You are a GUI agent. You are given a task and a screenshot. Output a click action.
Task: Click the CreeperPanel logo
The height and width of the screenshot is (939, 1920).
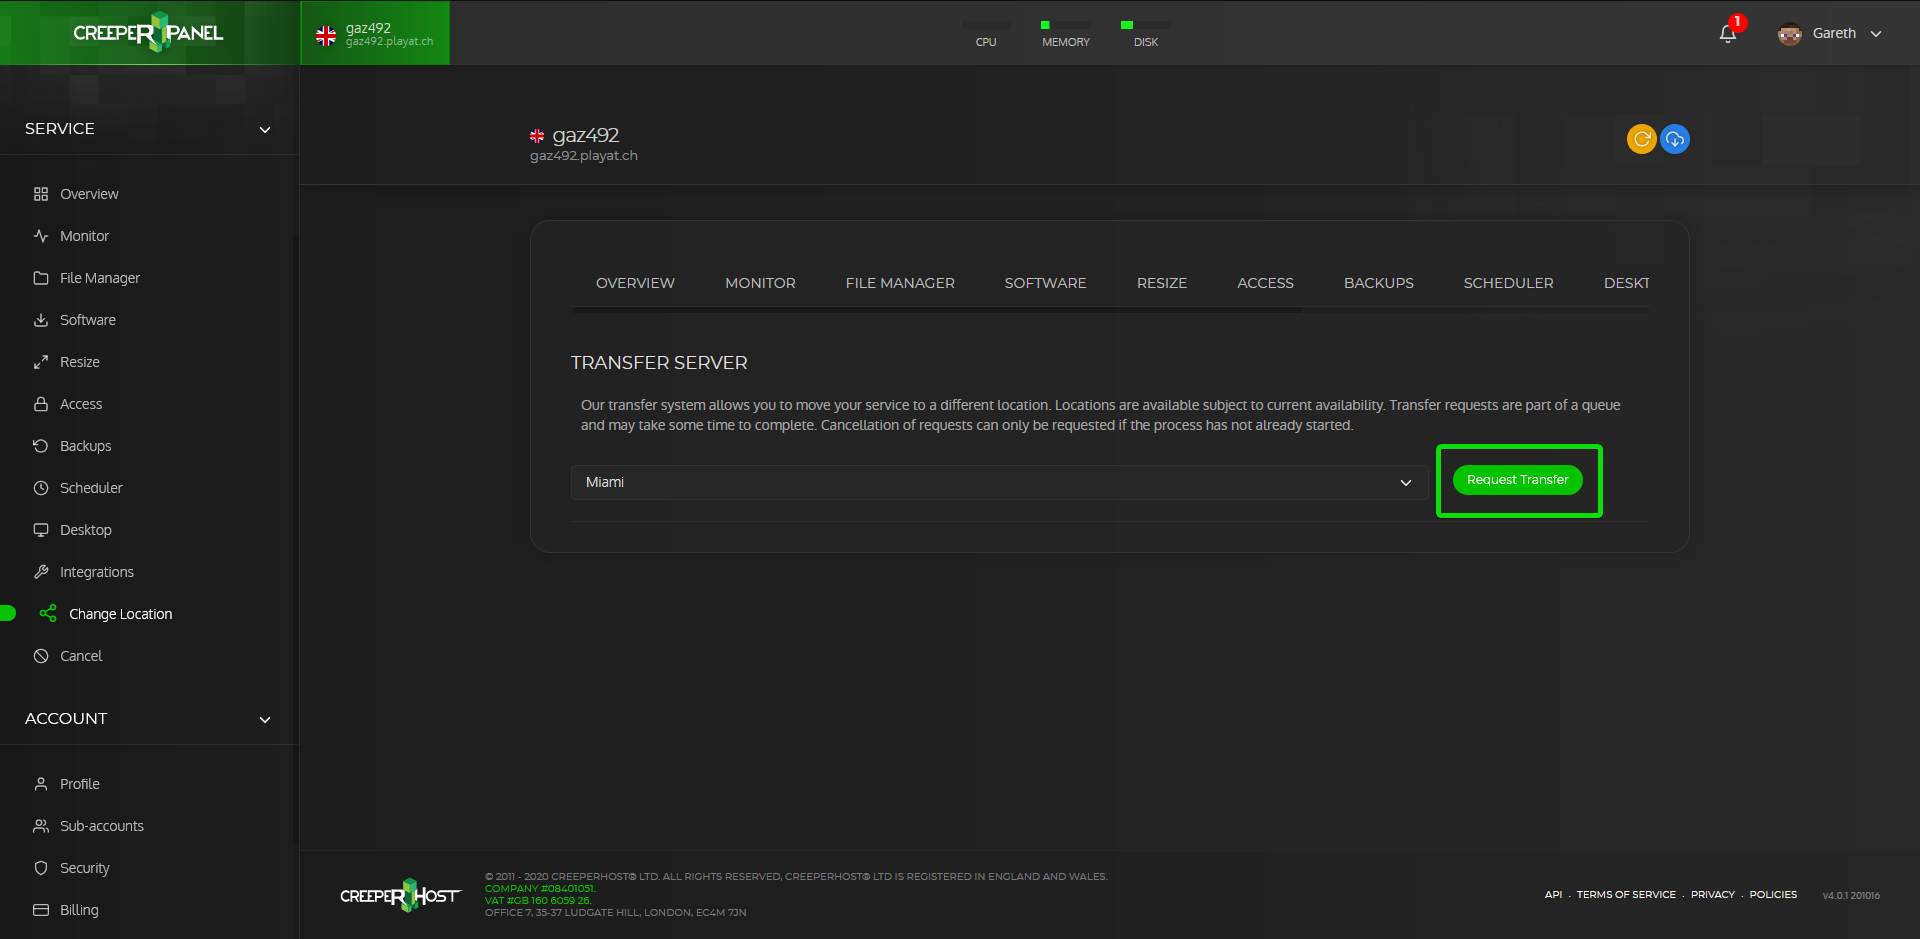tap(148, 33)
